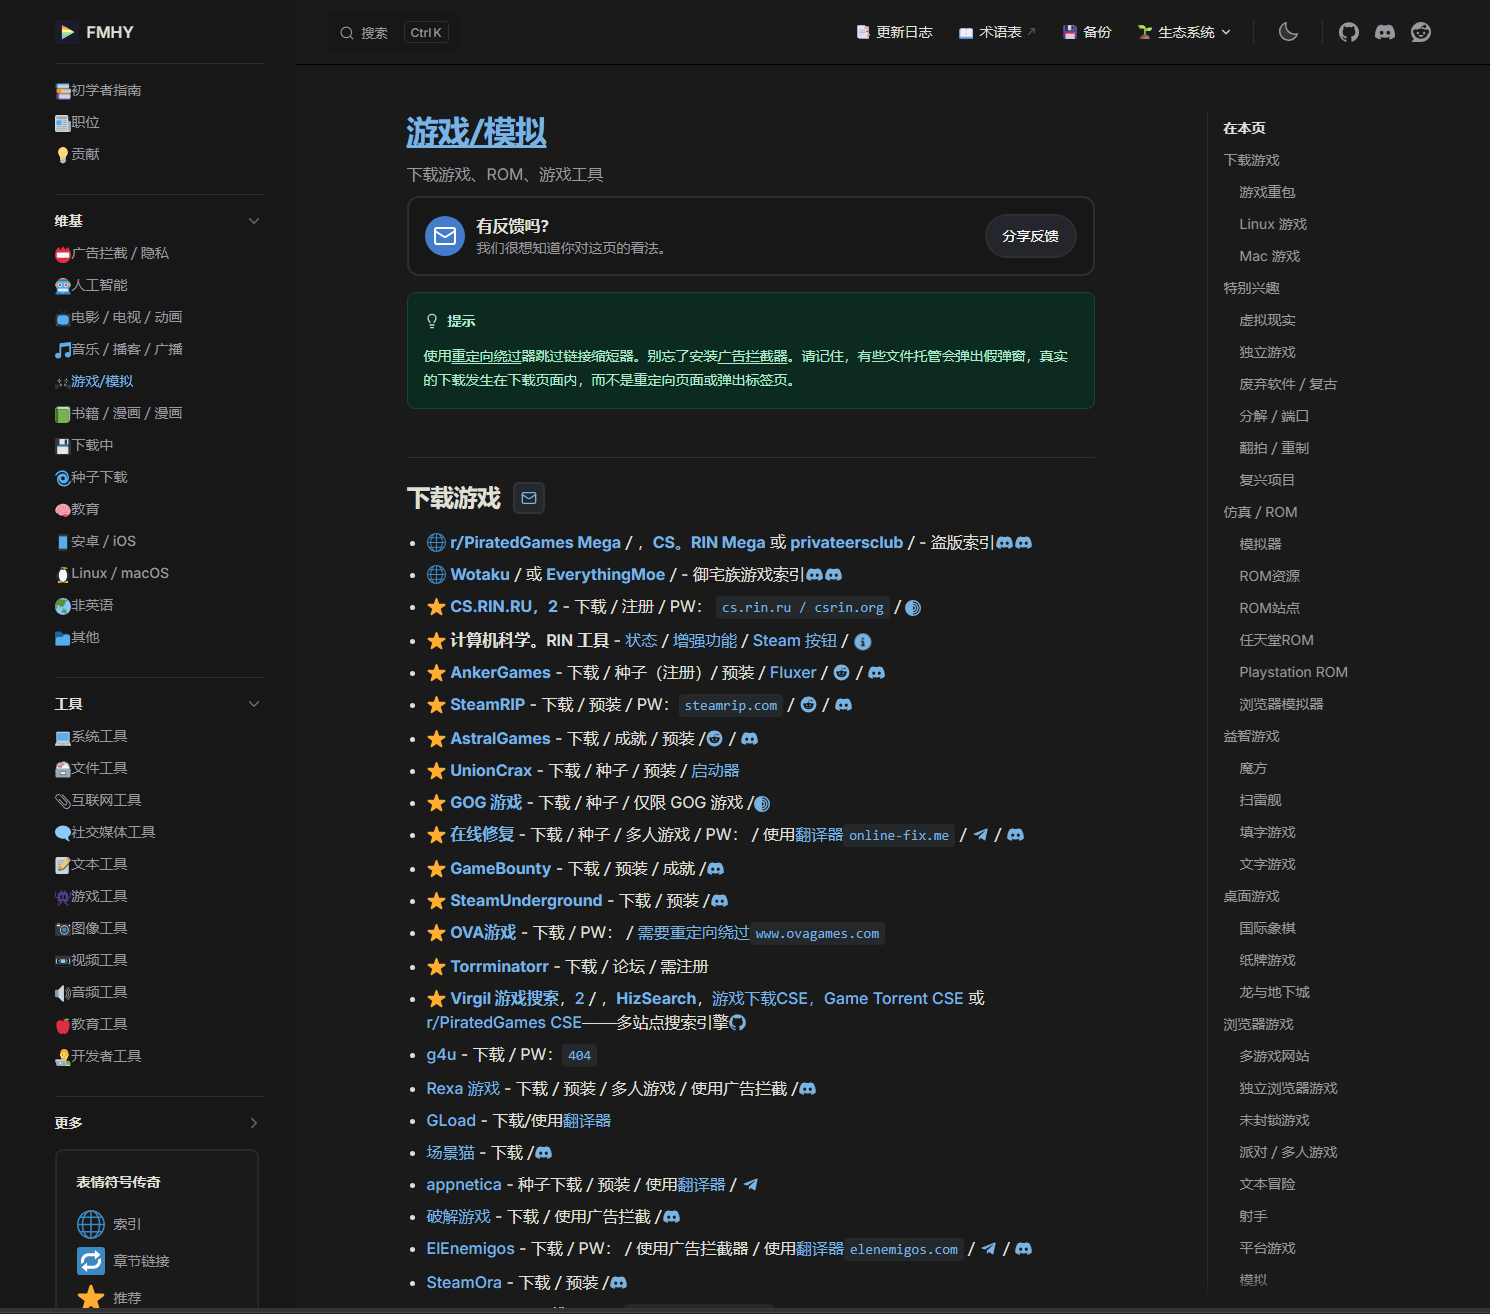Open Discord icon on ElEnemigos row
The image size is (1490, 1314).
click(x=1023, y=1249)
